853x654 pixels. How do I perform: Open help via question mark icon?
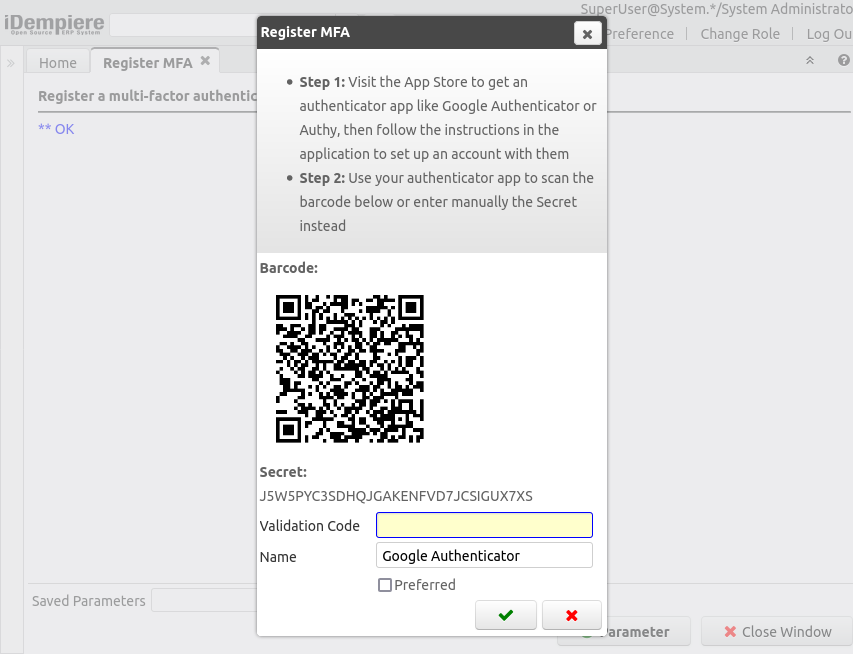point(843,60)
